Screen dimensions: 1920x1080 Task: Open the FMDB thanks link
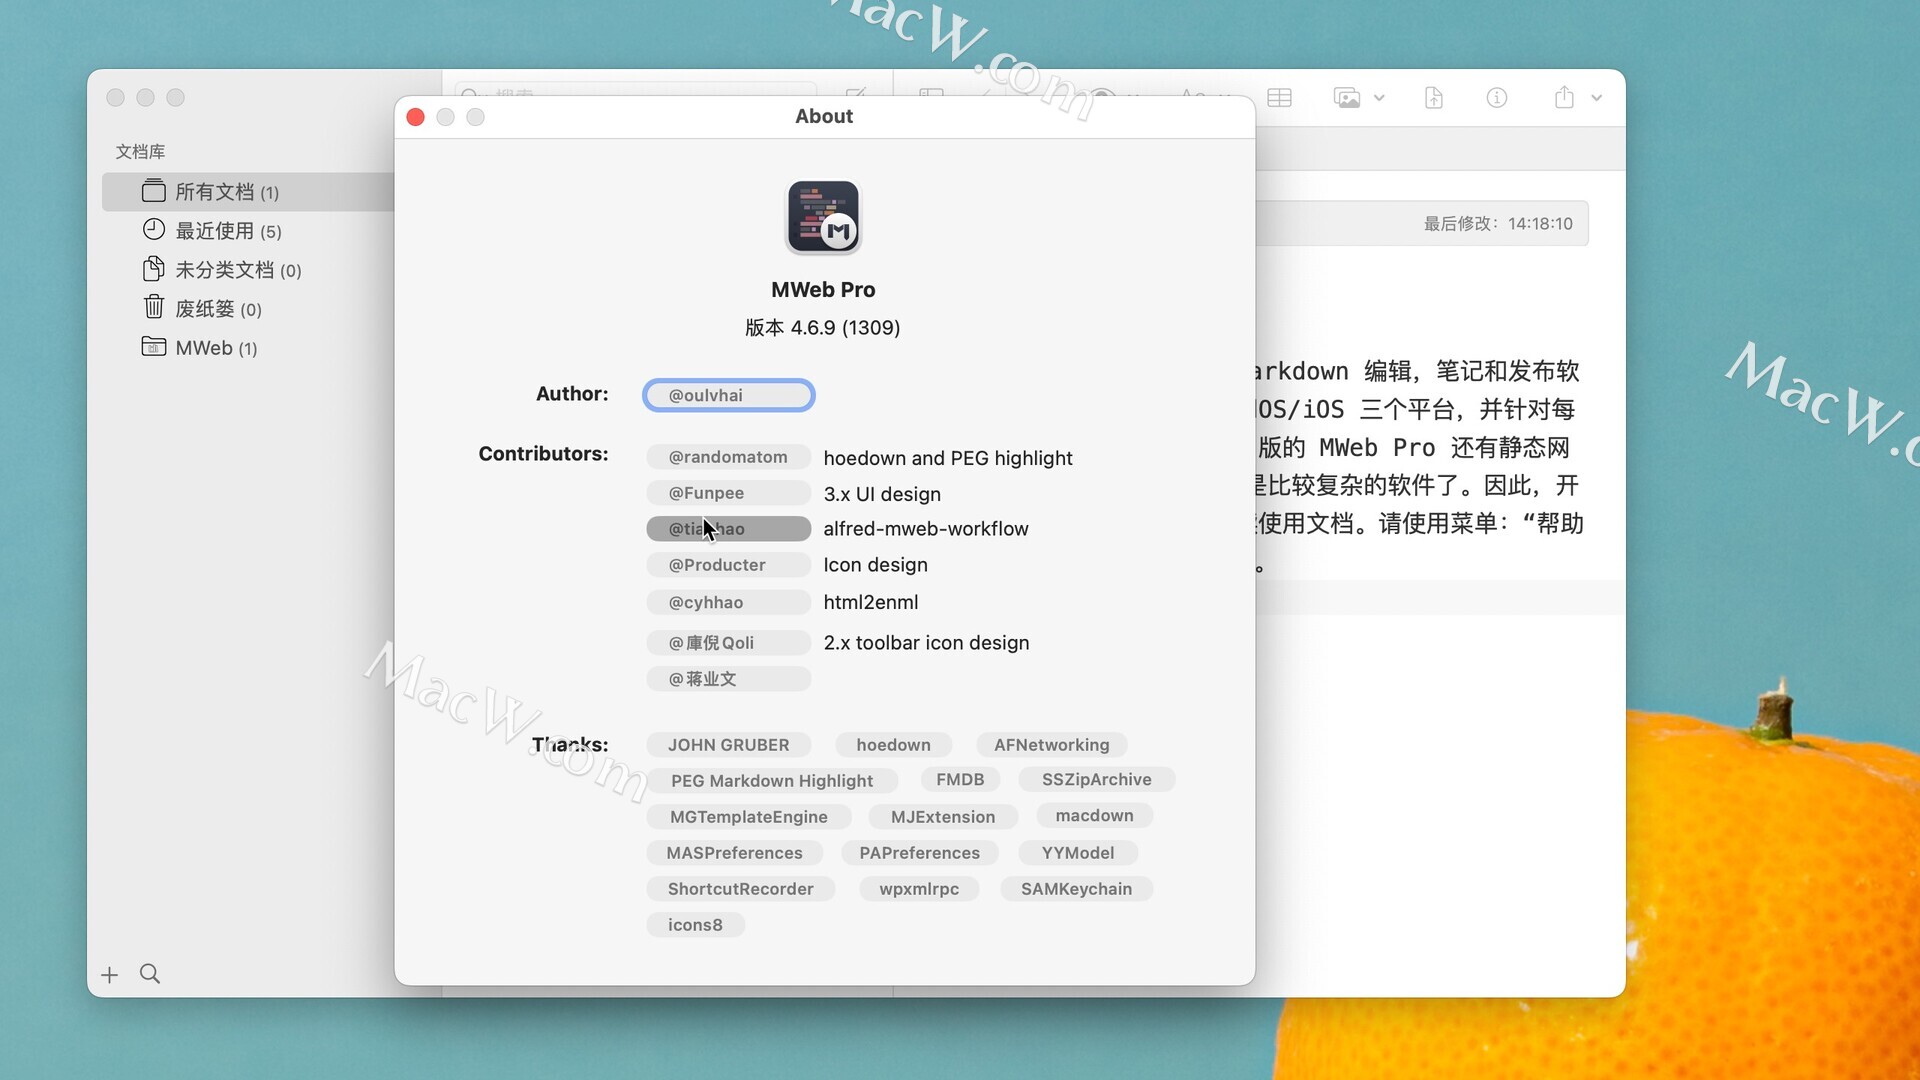960,780
